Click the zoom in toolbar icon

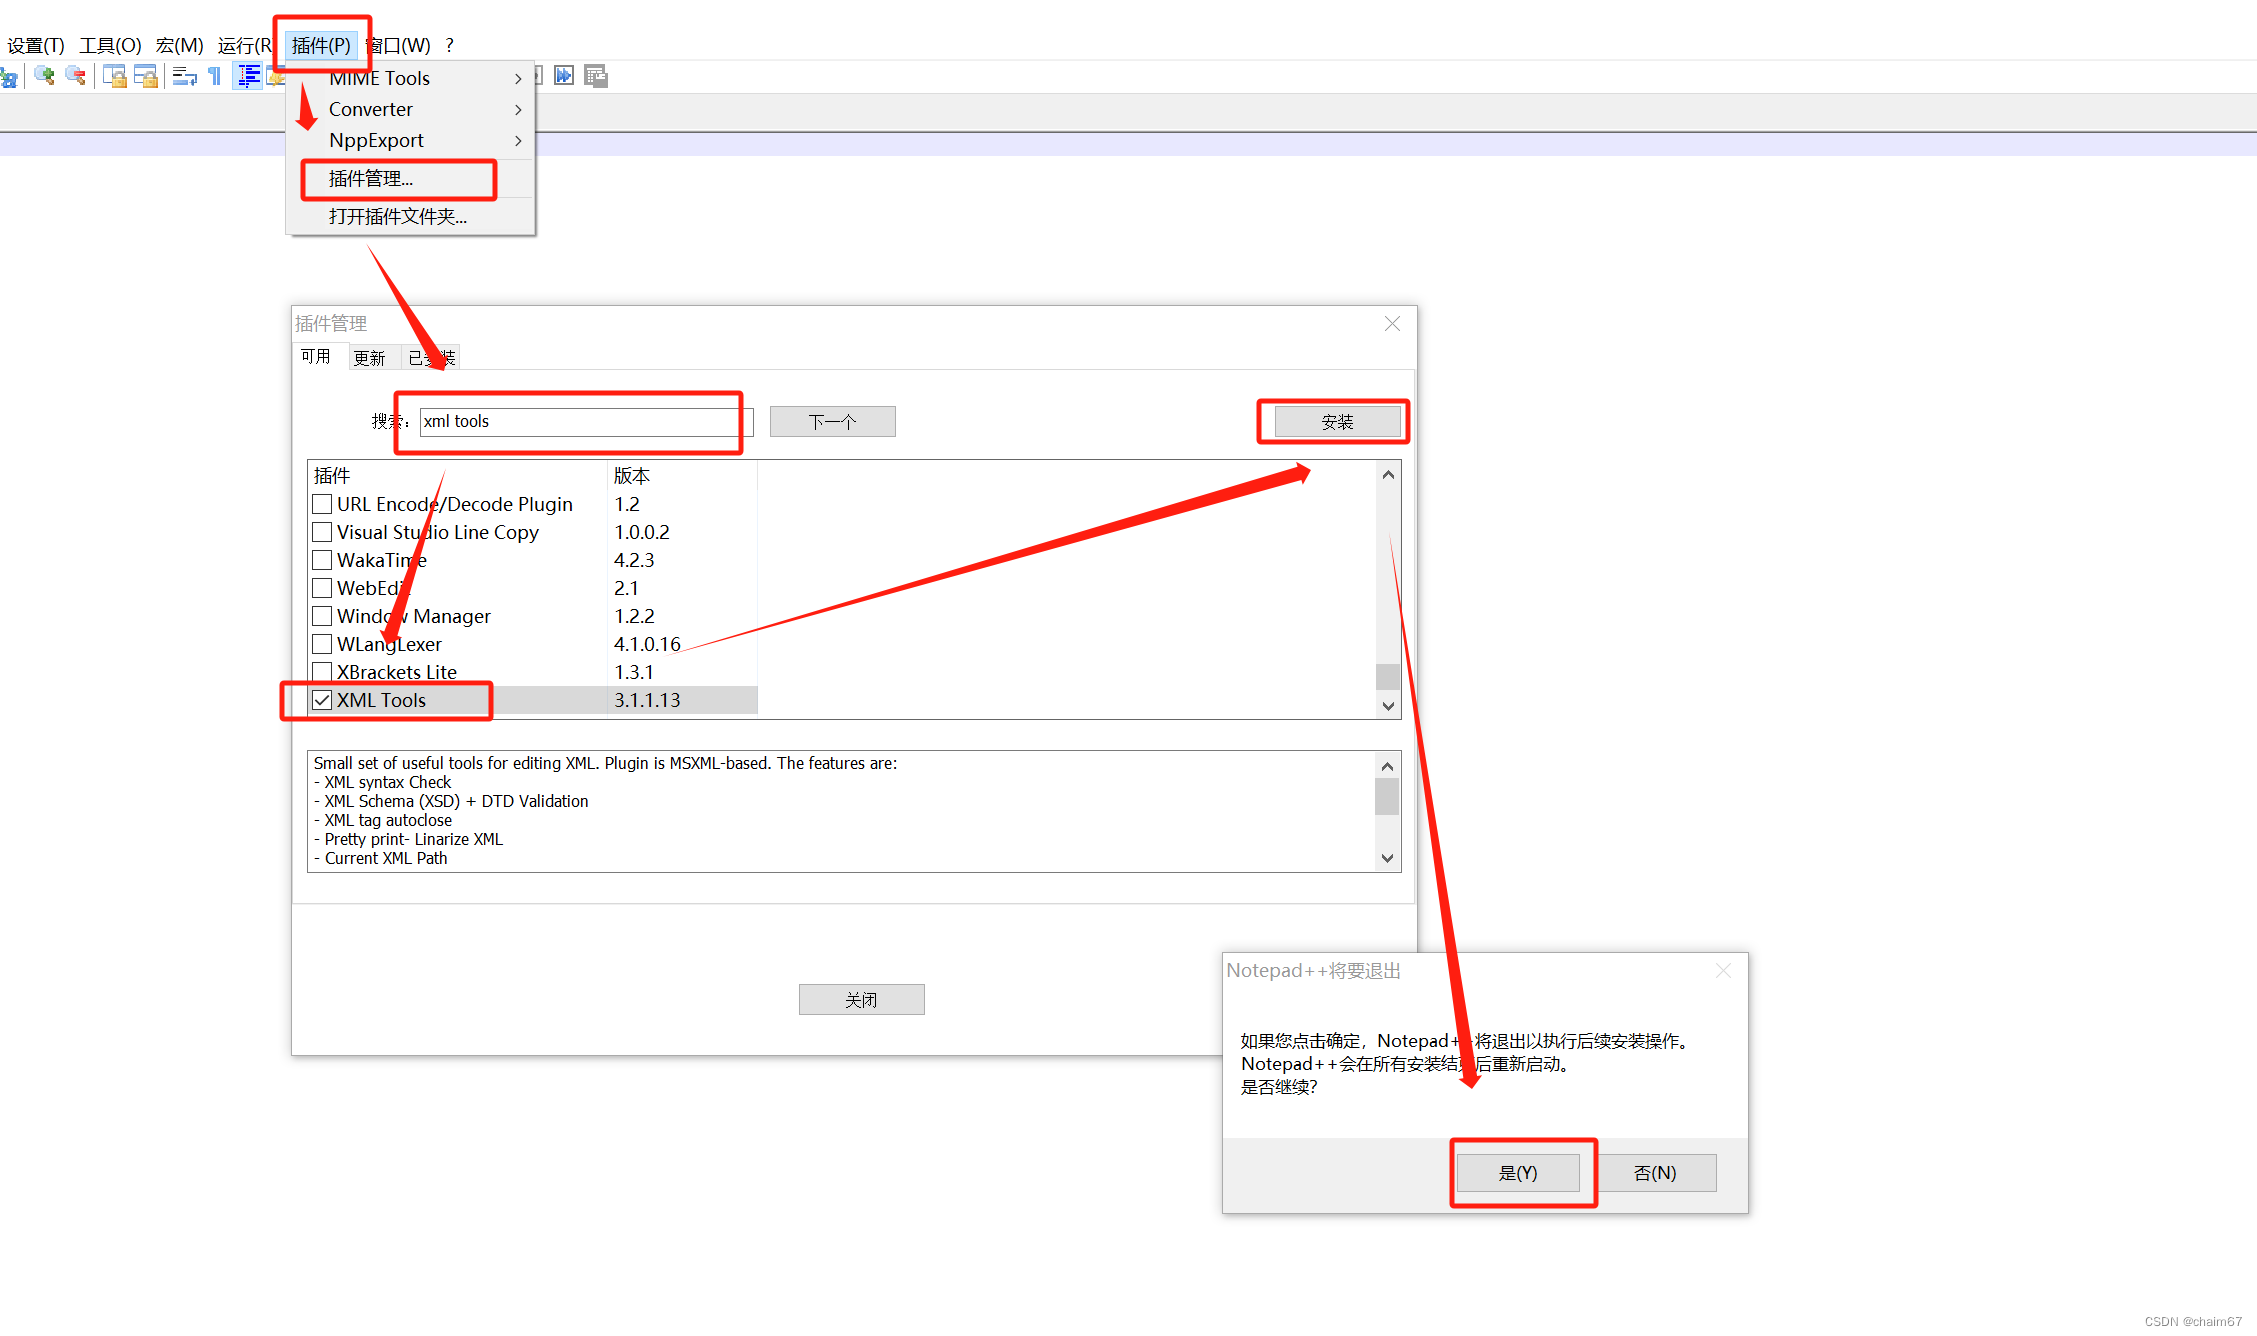coord(44,76)
